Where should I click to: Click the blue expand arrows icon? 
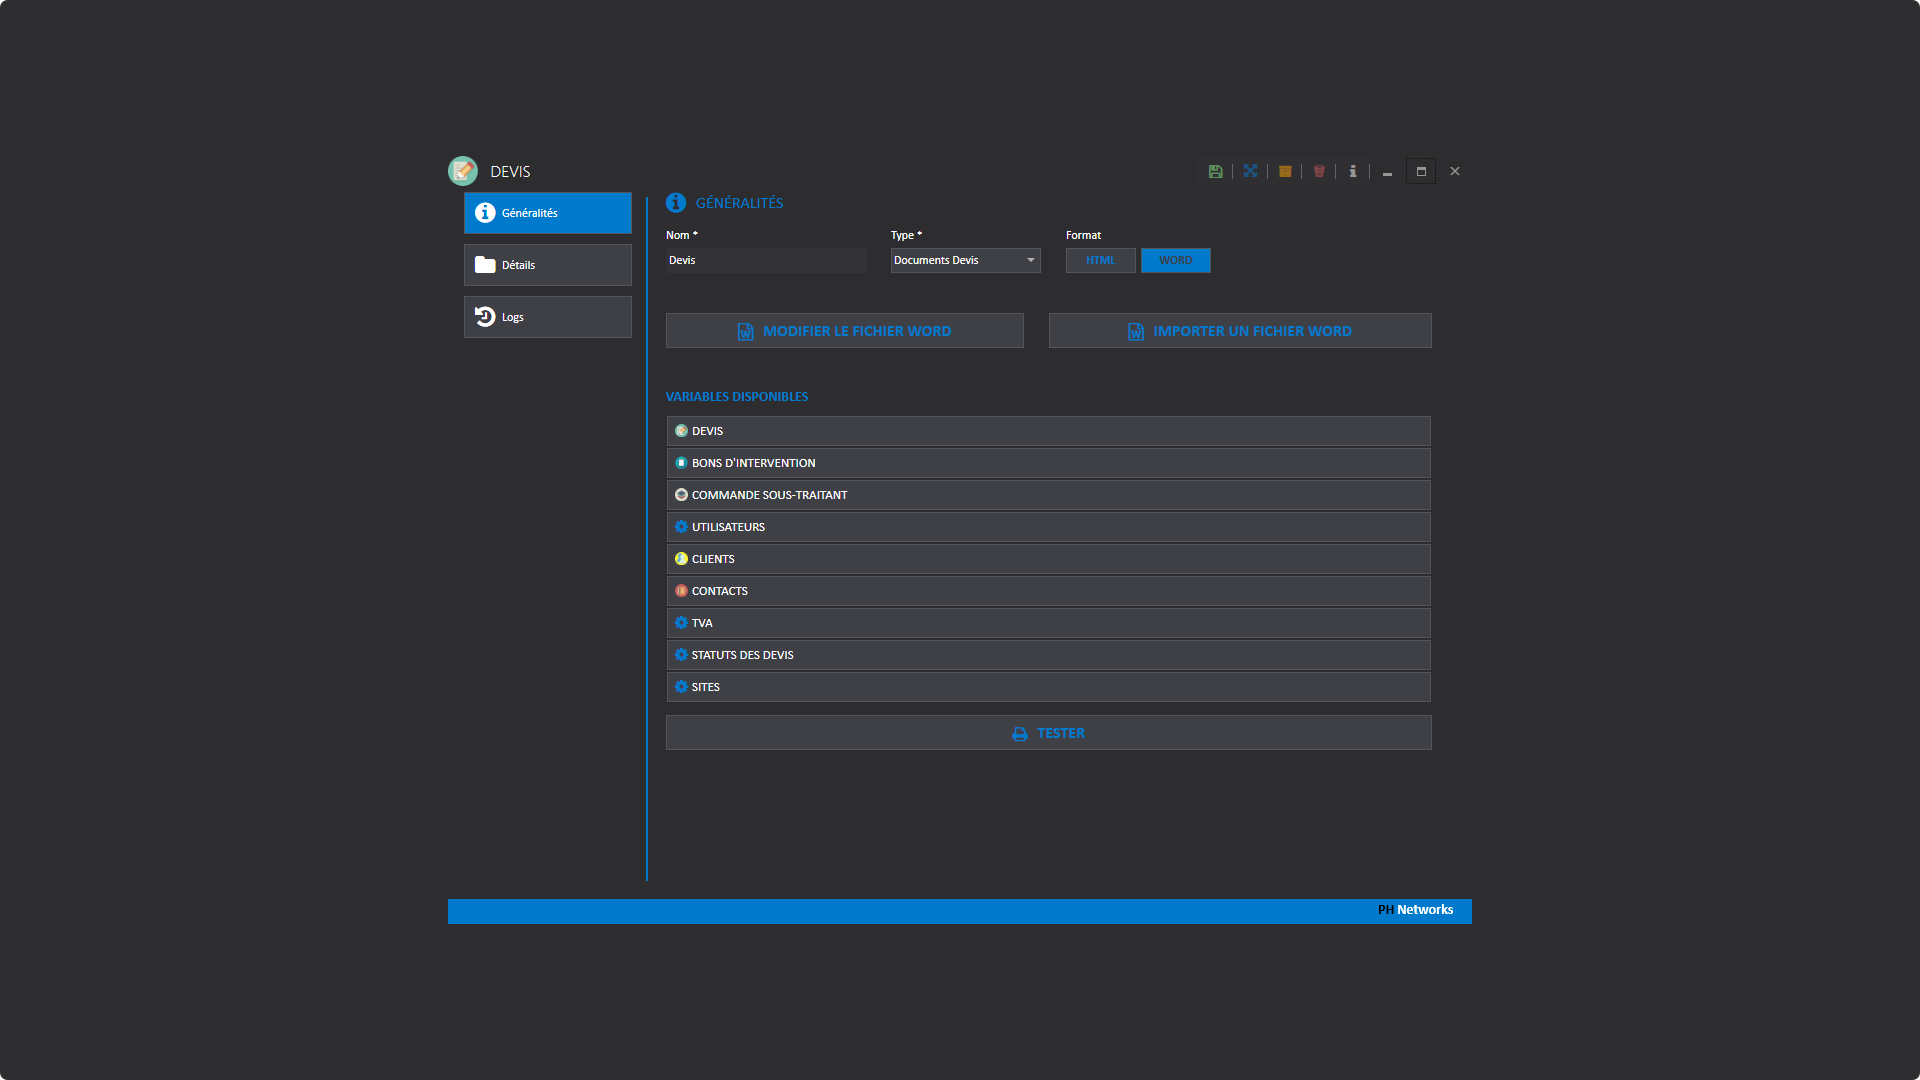tap(1250, 171)
